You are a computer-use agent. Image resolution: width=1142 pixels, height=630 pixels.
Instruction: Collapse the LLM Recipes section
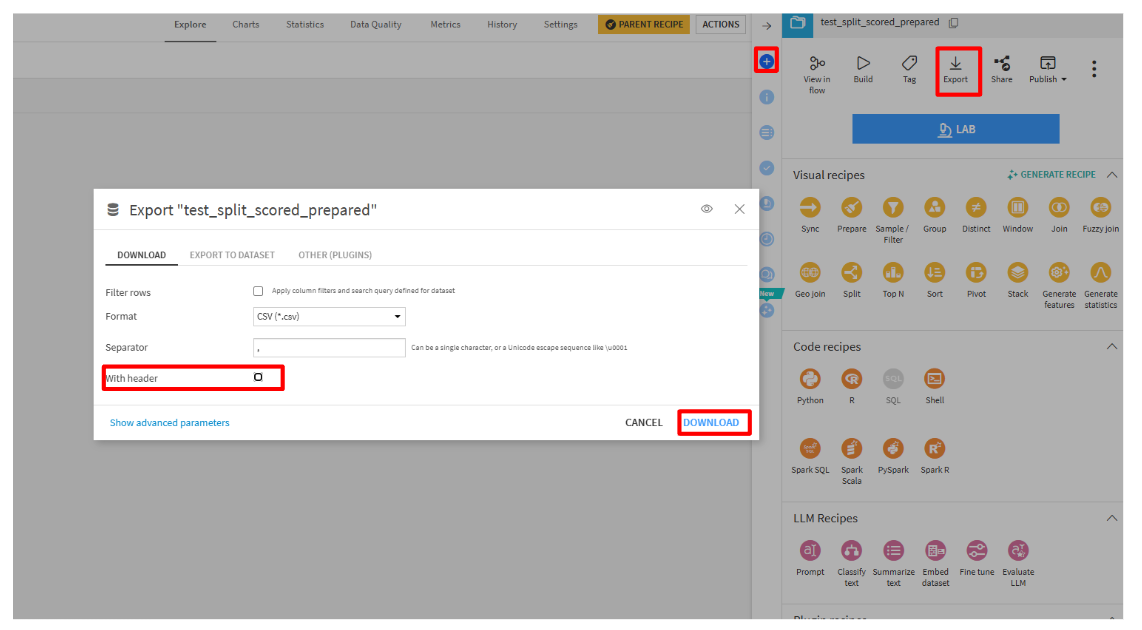[x=1111, y=519]
